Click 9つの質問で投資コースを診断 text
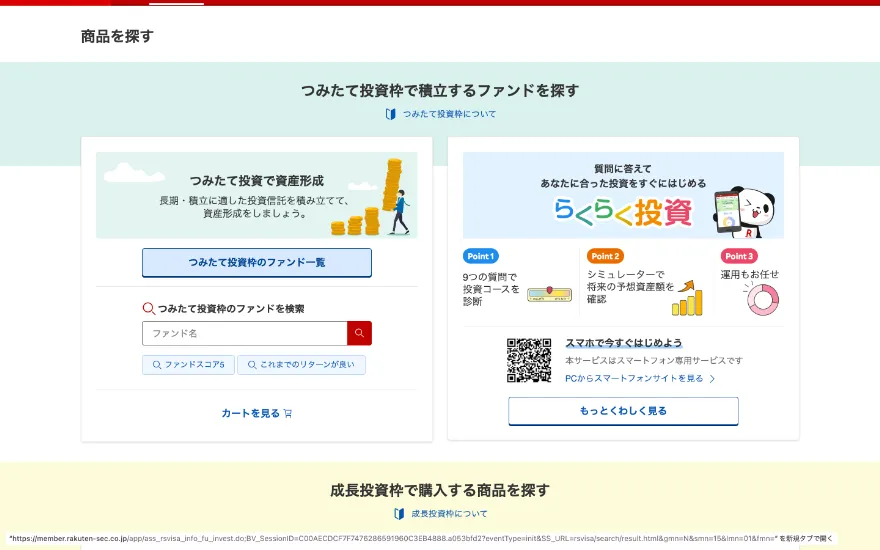 pyautogui.click(x=491, y=289)
